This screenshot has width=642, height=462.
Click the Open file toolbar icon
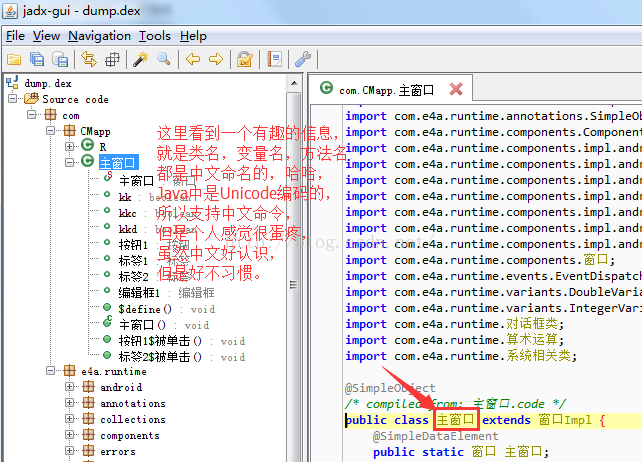[14, 60]
